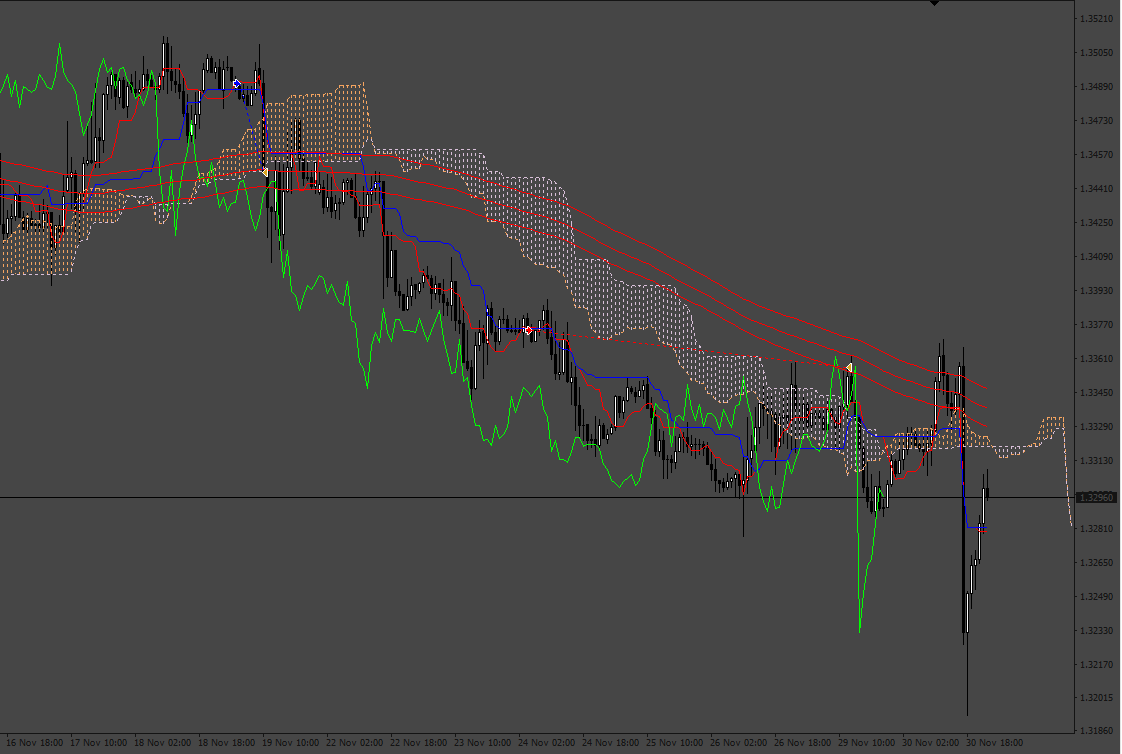Screen dimensions: 1122x754
Task: Click the 22 Nov 02:00 time axis label
Action: tap(355, 743)
